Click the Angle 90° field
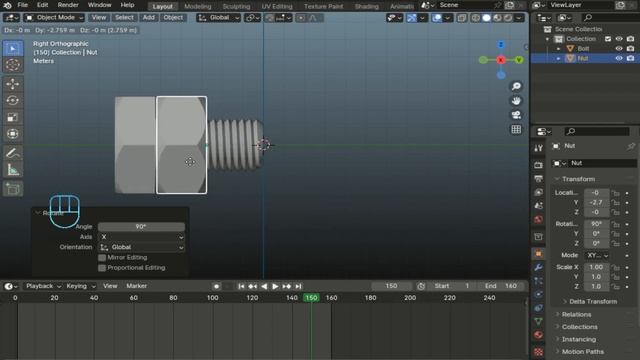 click(x=141, y=227)
